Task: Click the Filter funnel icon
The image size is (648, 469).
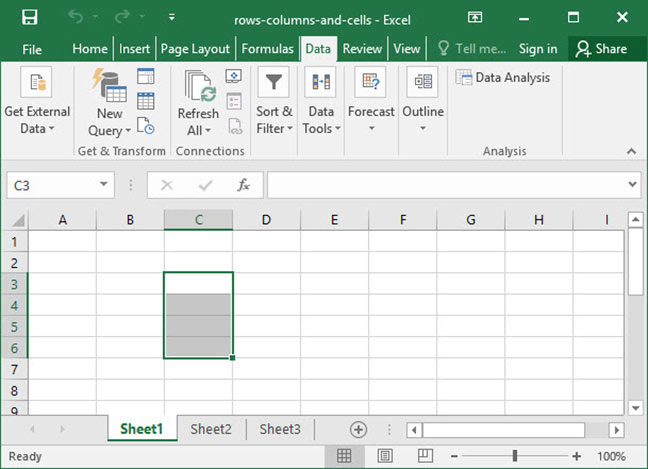Action: [273, 83]
